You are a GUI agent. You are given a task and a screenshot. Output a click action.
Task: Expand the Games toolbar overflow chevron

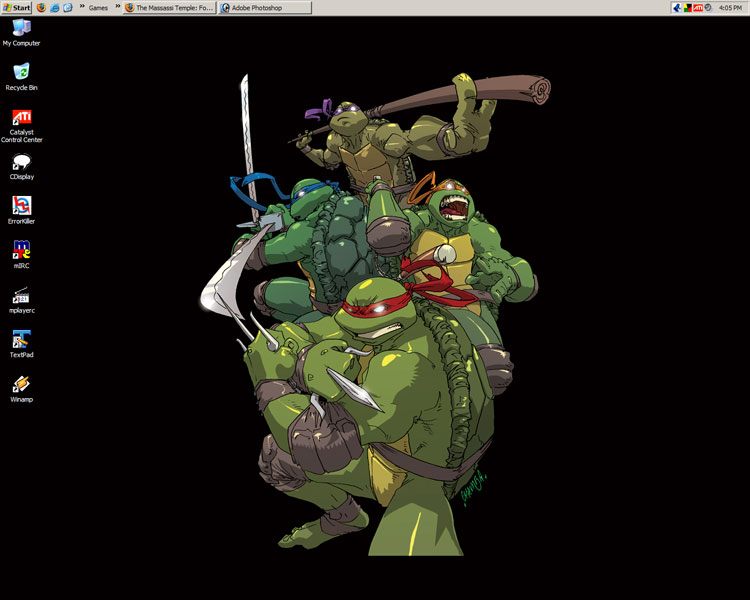[118, 6]
